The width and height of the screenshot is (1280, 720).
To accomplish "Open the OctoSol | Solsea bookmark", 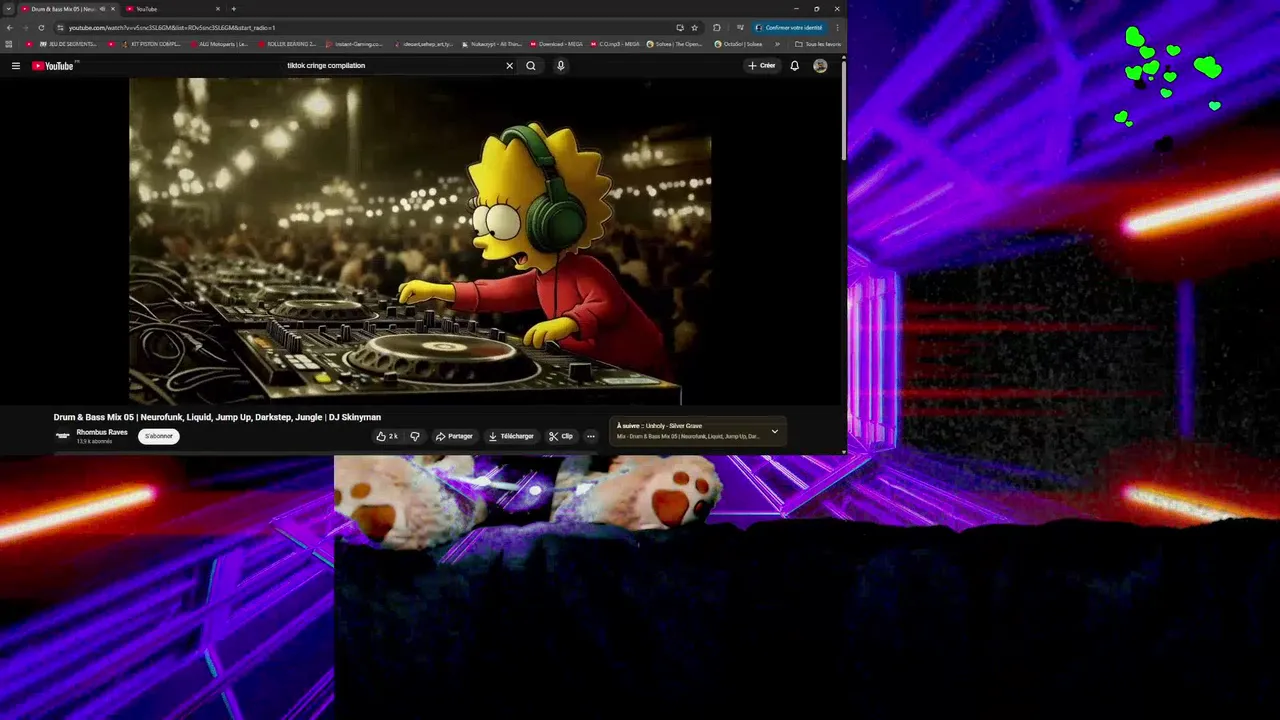I will (x=738, y=44).
